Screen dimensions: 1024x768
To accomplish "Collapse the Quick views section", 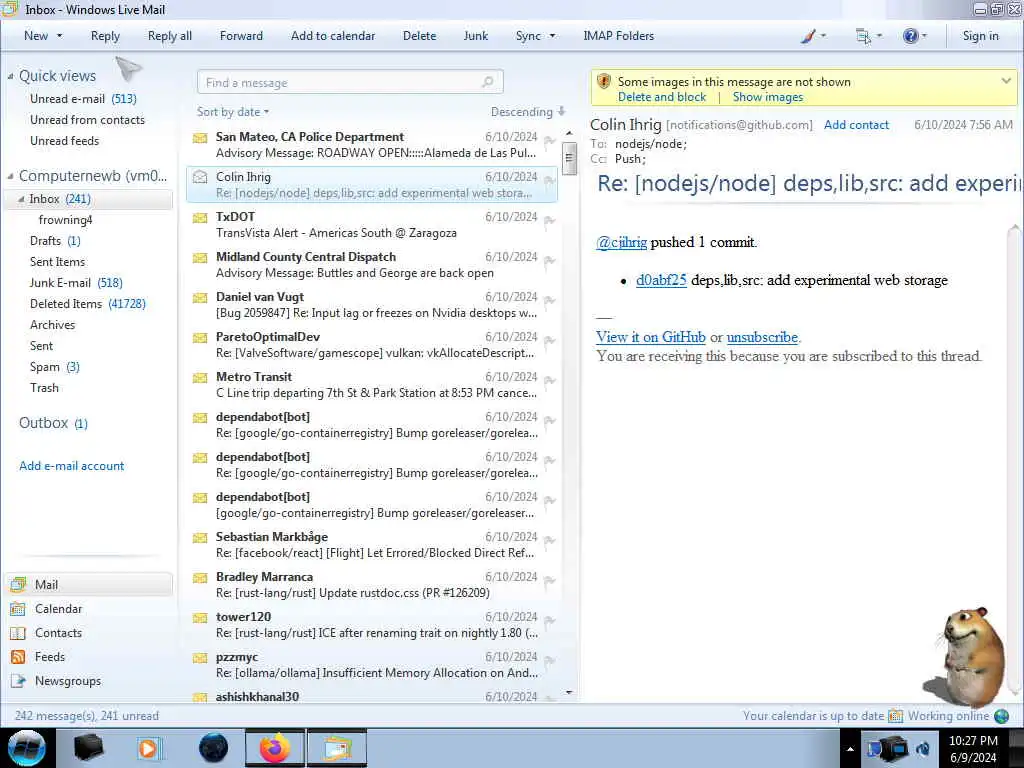I will 10,76.
